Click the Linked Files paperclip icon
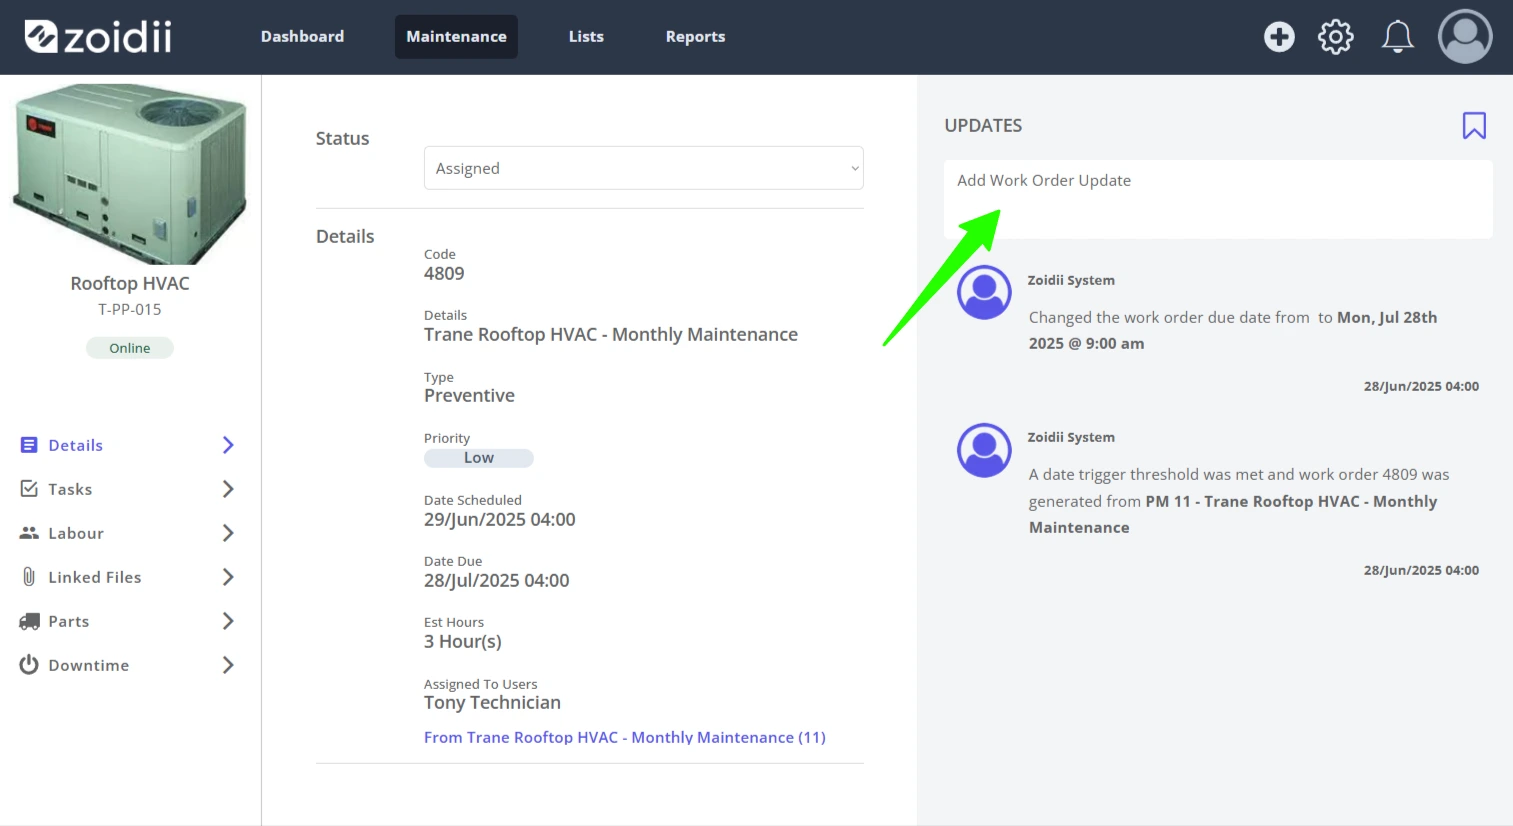Viewport: 1513px width, 826px height. click(x=29, y=577)
